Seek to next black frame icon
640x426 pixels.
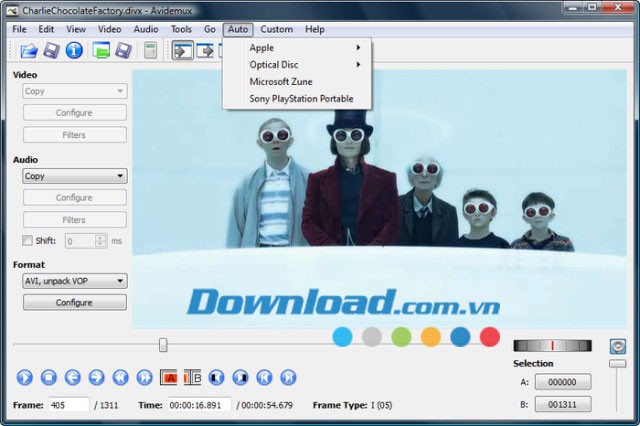click(x=240, y=377)
